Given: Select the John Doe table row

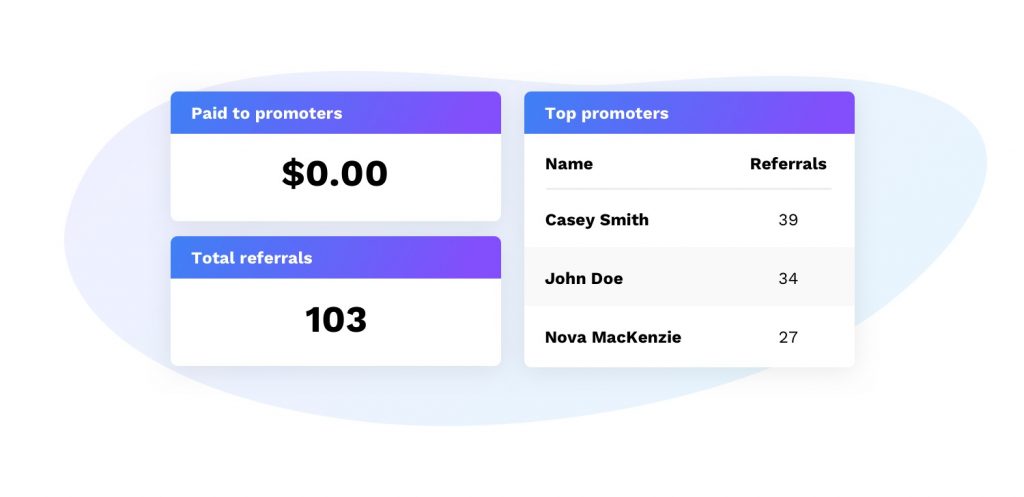Looking at the screenshot, I should pos(689,278).
